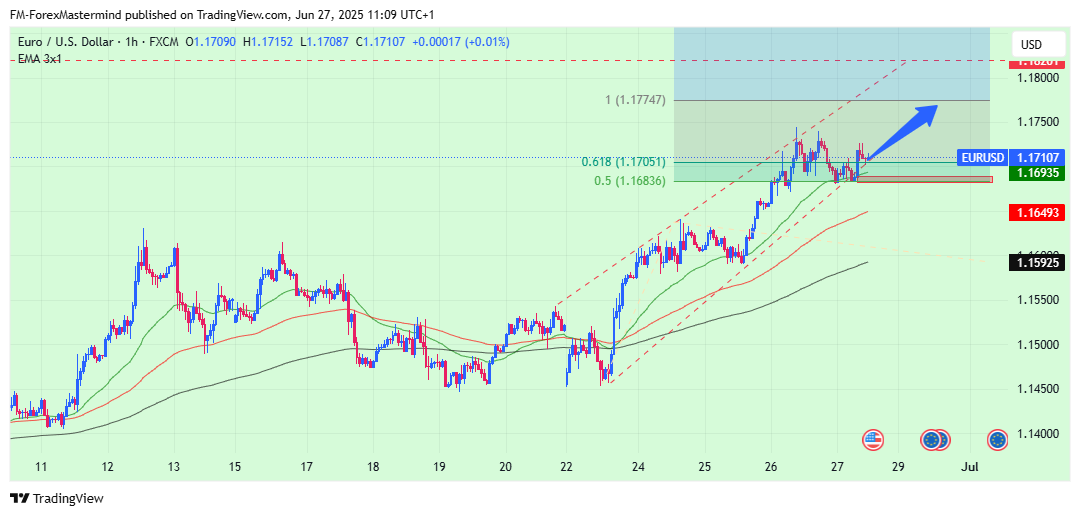
Task: Click the blue 1.17107 current price tag
Action: tap(1037, 158)
